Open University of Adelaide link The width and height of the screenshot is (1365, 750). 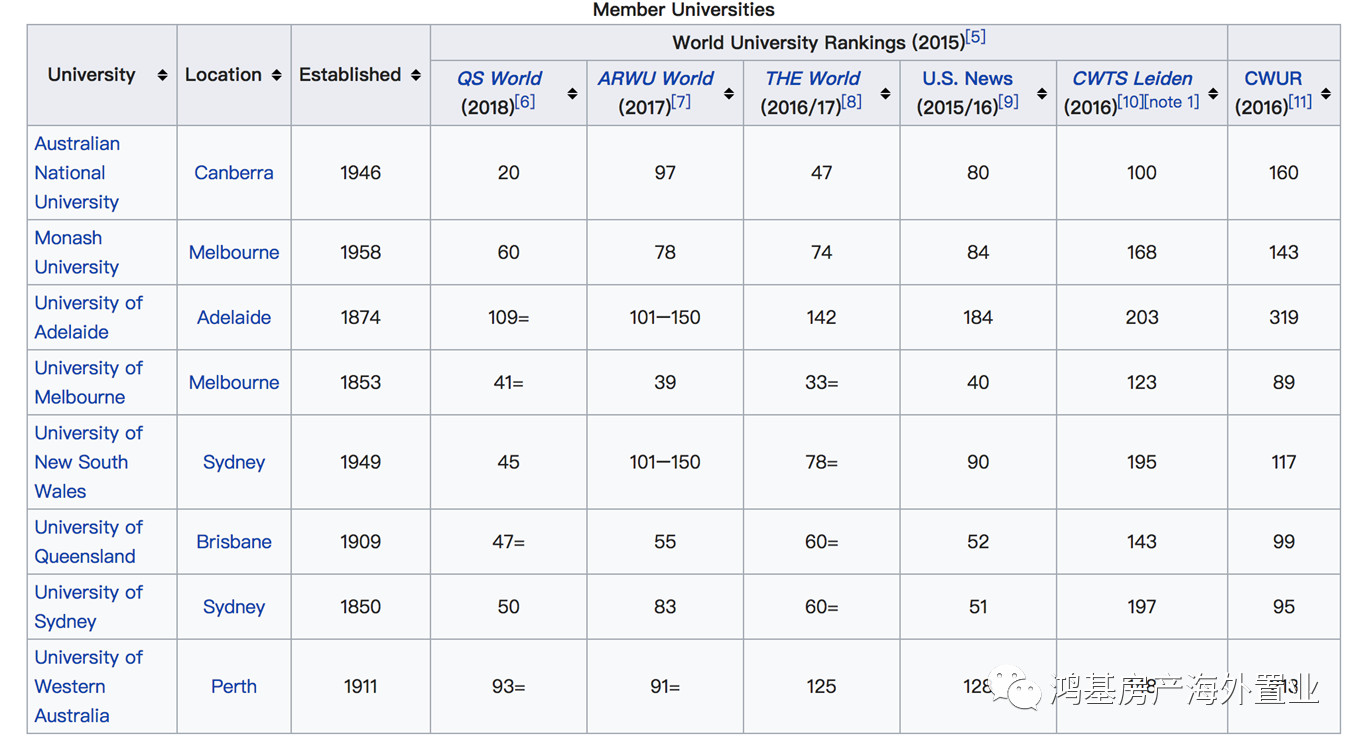[x=88, y=318]
